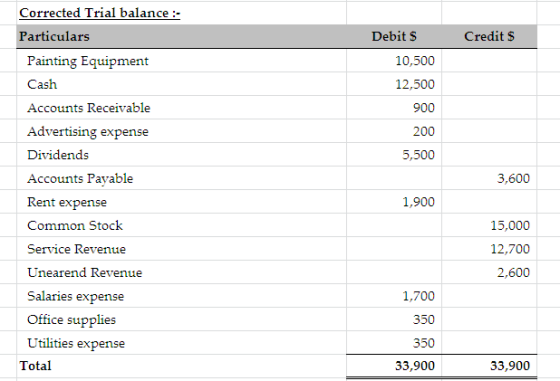Select the 33,900 credit total
Image resolution: width=560 pixels, height=381 pixels.
click(x=510, y=366)
